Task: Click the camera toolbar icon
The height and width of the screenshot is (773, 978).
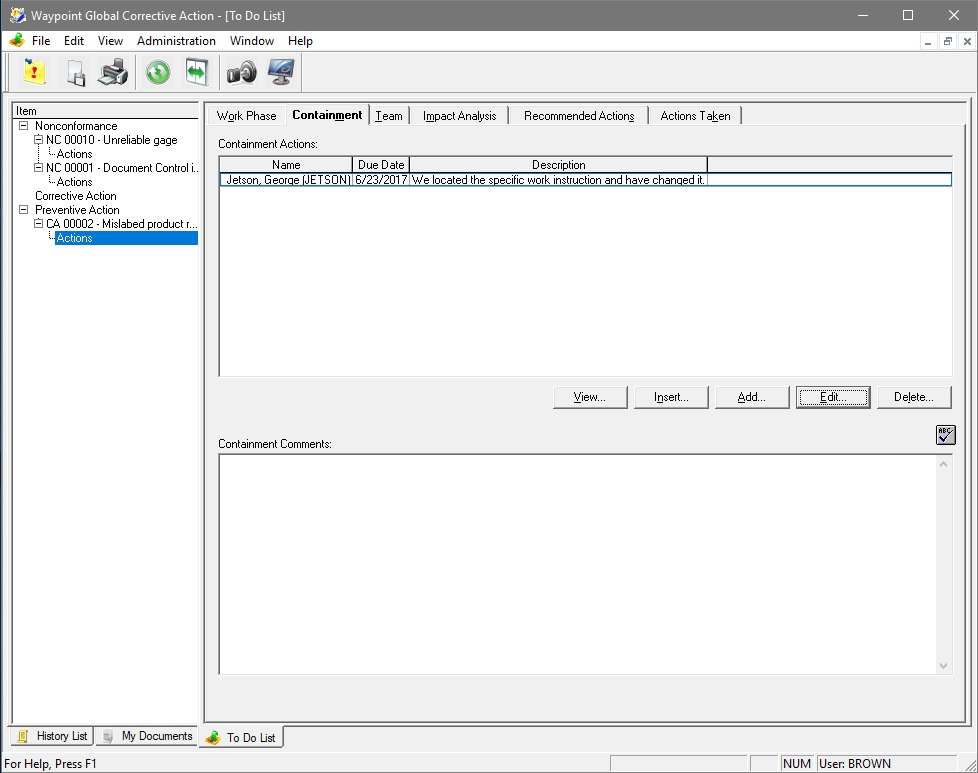Action: tap(241, 72)
